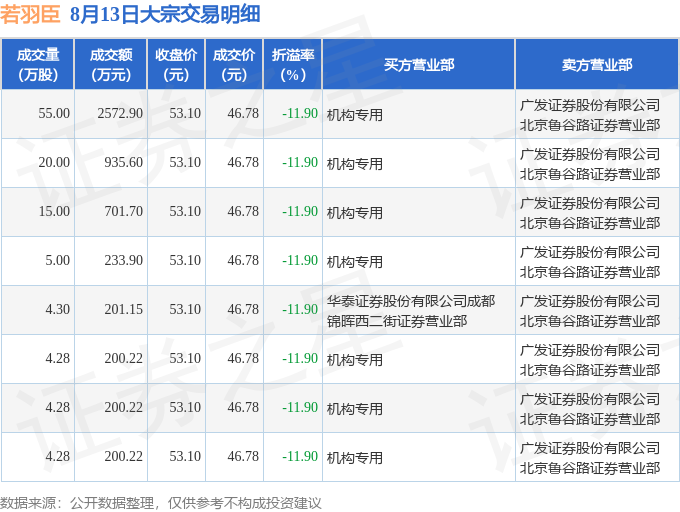The width and height of the screenshot is (680, 512).
Task: Click 机构专用 in the 935.60 row
Action: pos(355,164)
